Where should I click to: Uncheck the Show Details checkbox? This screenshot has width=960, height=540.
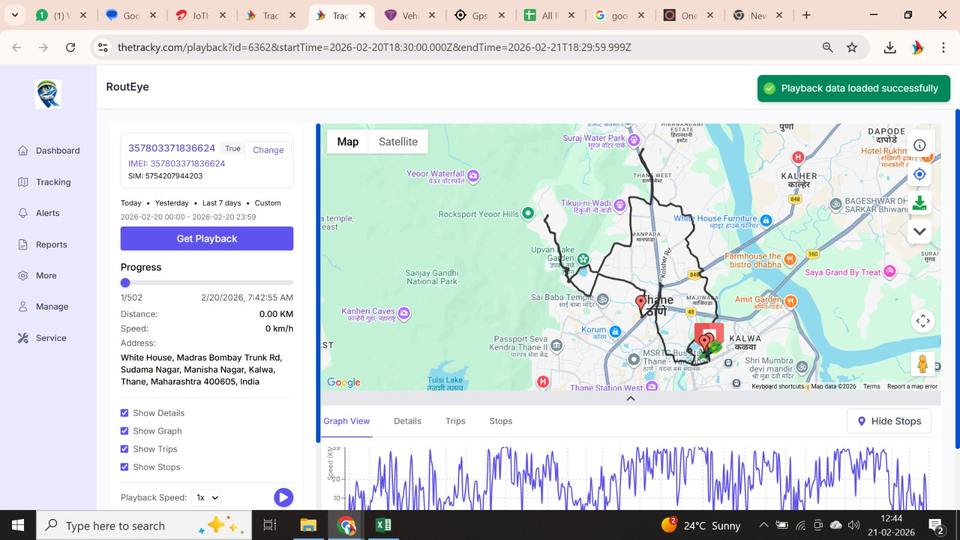pyautogui.click(x=125, y=413)
